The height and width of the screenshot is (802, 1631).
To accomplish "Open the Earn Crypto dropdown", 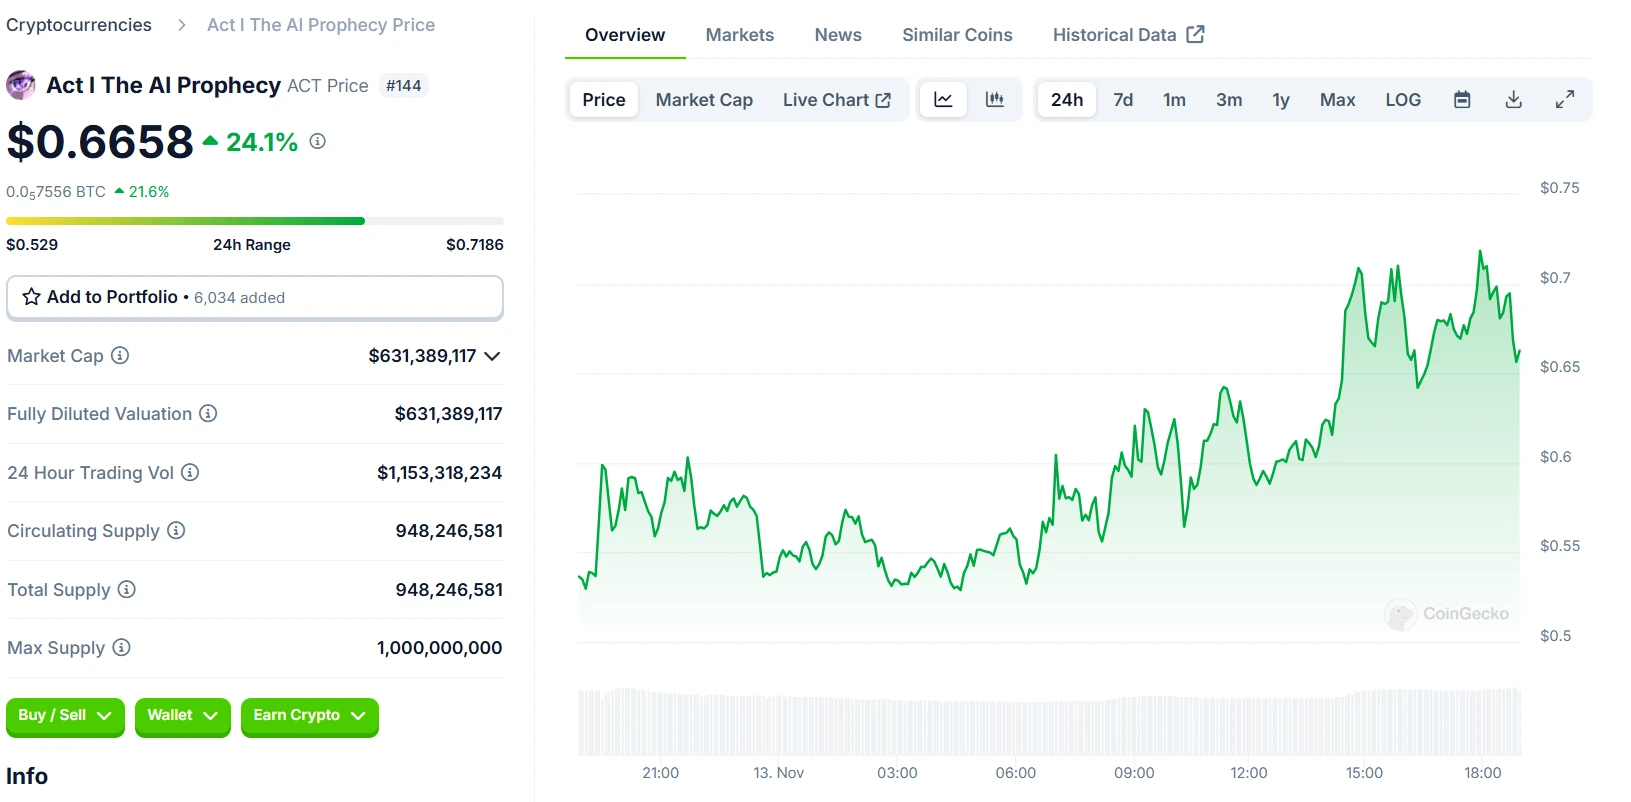I will coord(310,716).
